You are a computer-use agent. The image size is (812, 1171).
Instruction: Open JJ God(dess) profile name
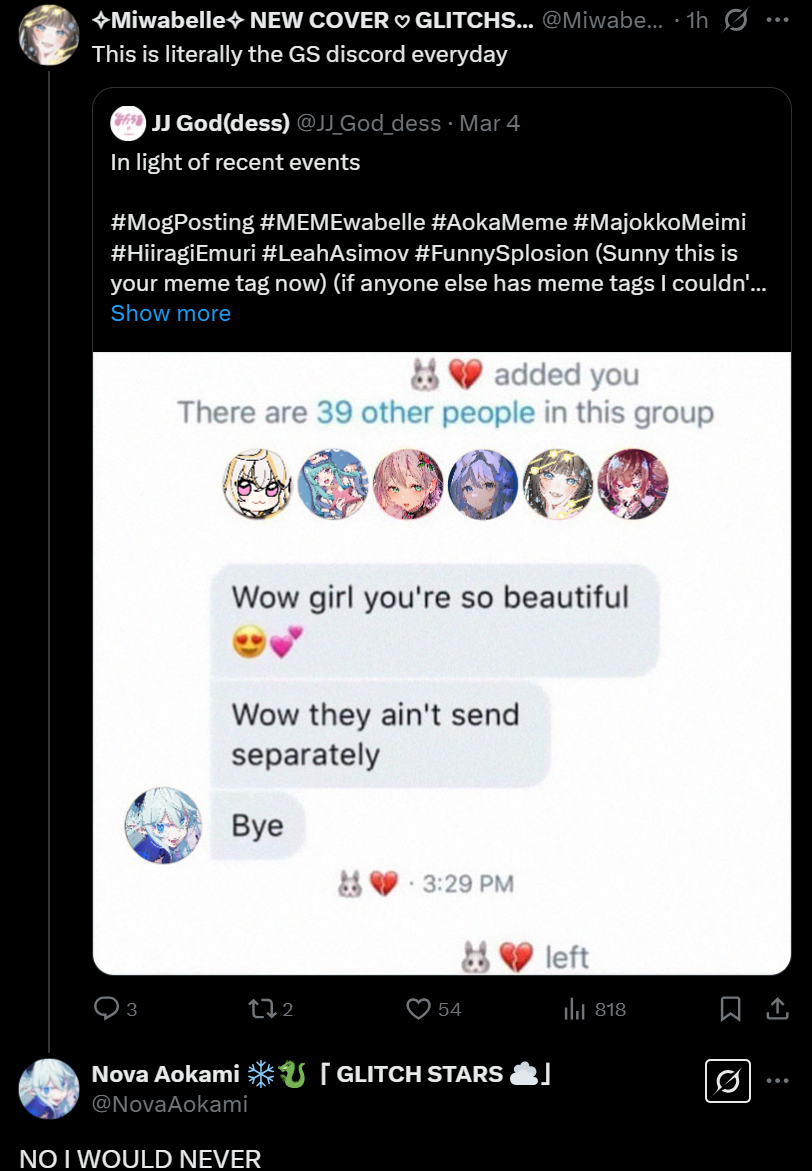[x=220, y=123]
